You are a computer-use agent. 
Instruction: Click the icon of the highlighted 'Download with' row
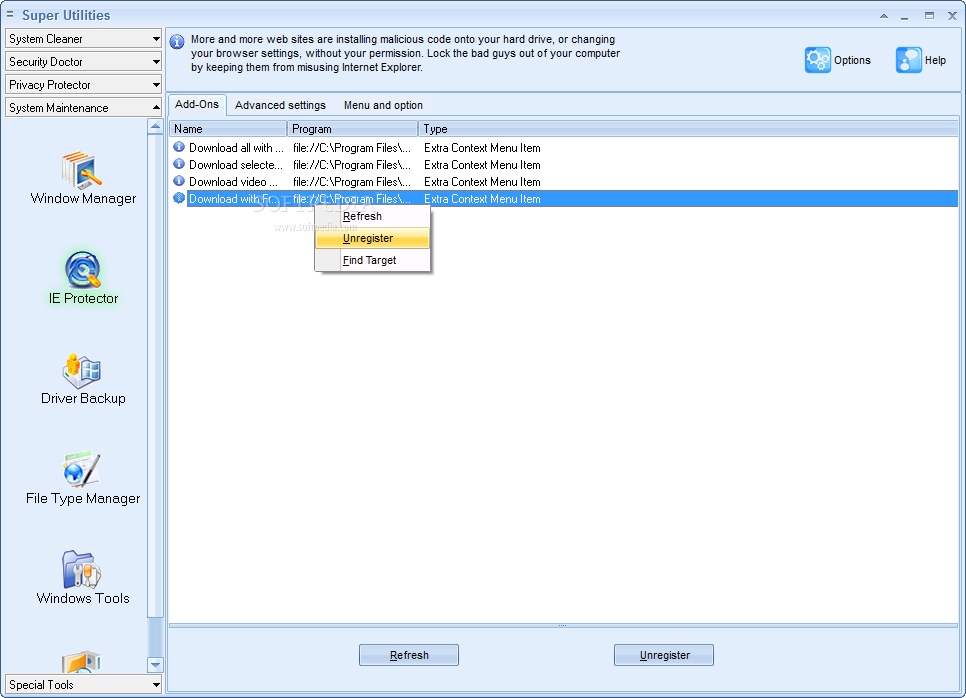tap(179, 198)
